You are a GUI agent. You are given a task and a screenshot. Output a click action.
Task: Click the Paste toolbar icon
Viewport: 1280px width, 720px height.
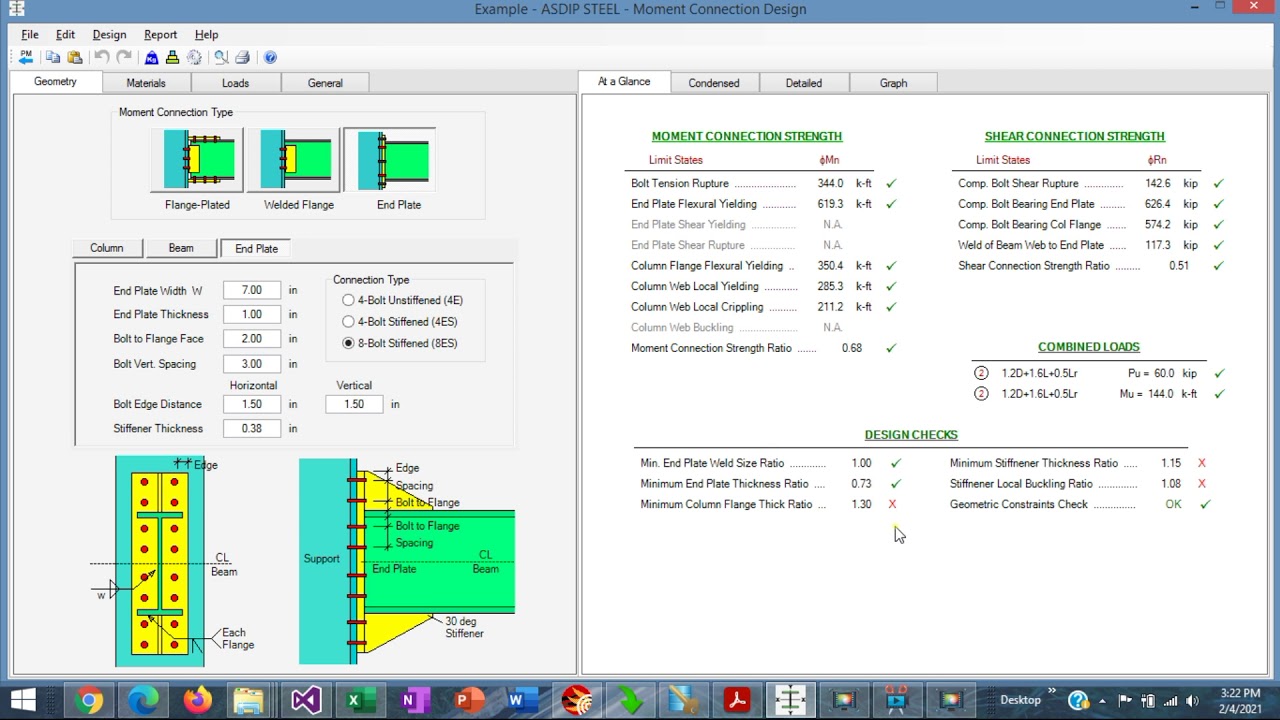point(75,58)
